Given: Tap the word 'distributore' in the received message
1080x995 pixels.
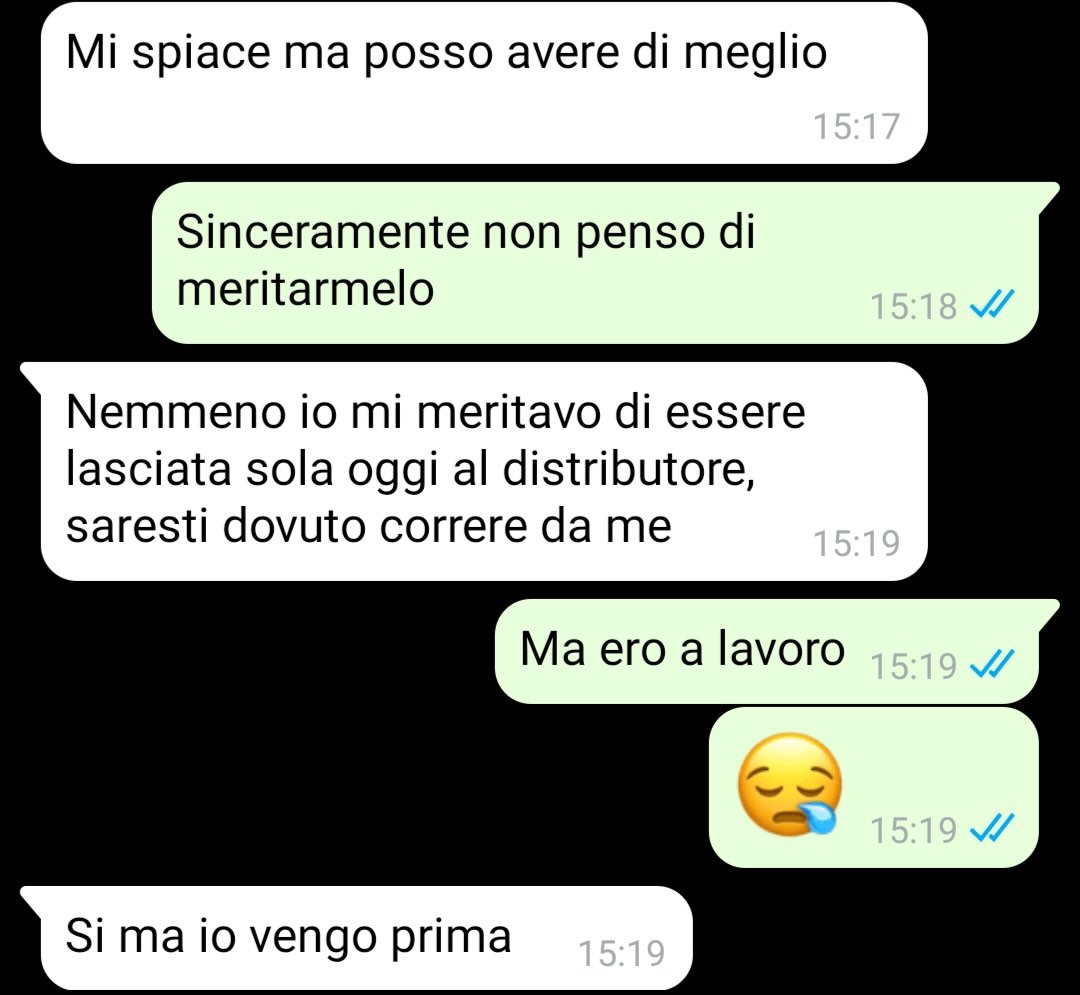Looking at the screenshot, I should [x=627, y=470].
